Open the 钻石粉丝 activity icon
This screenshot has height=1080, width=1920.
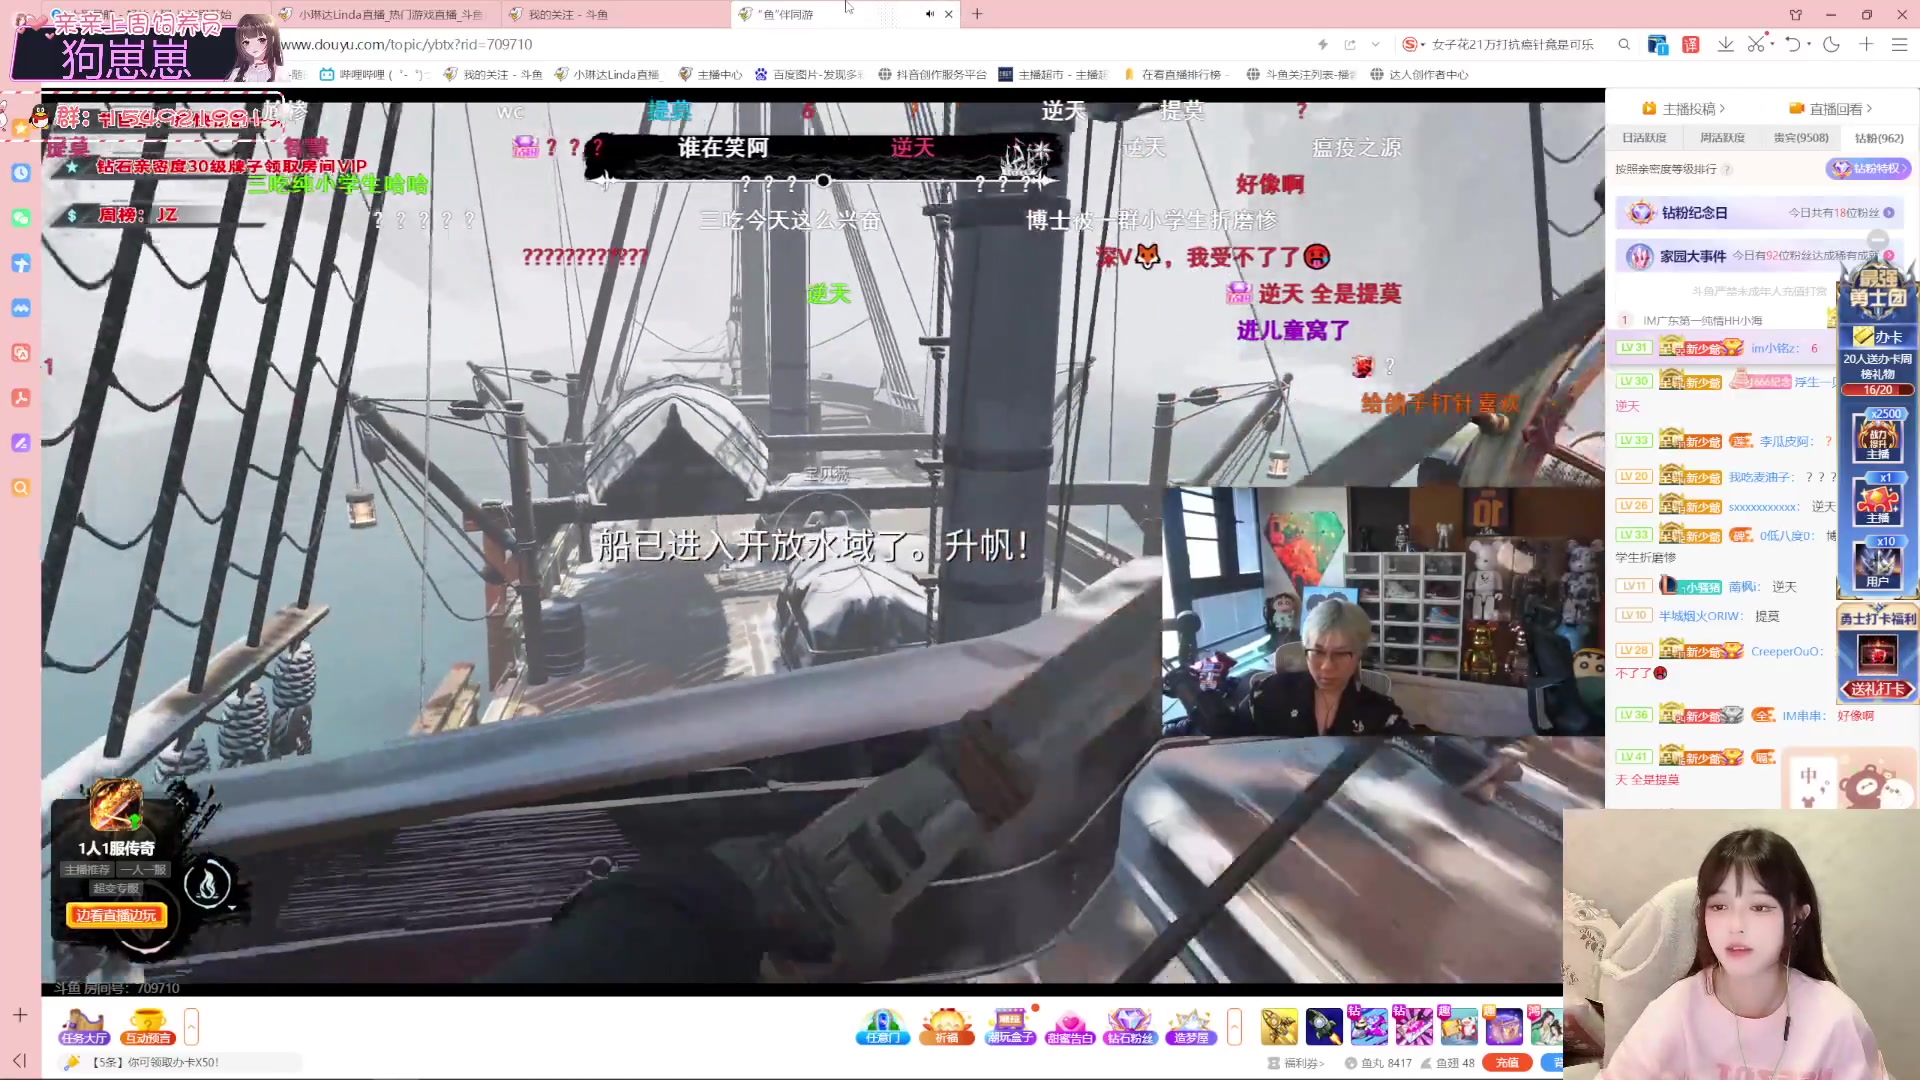(1130, 1027)
